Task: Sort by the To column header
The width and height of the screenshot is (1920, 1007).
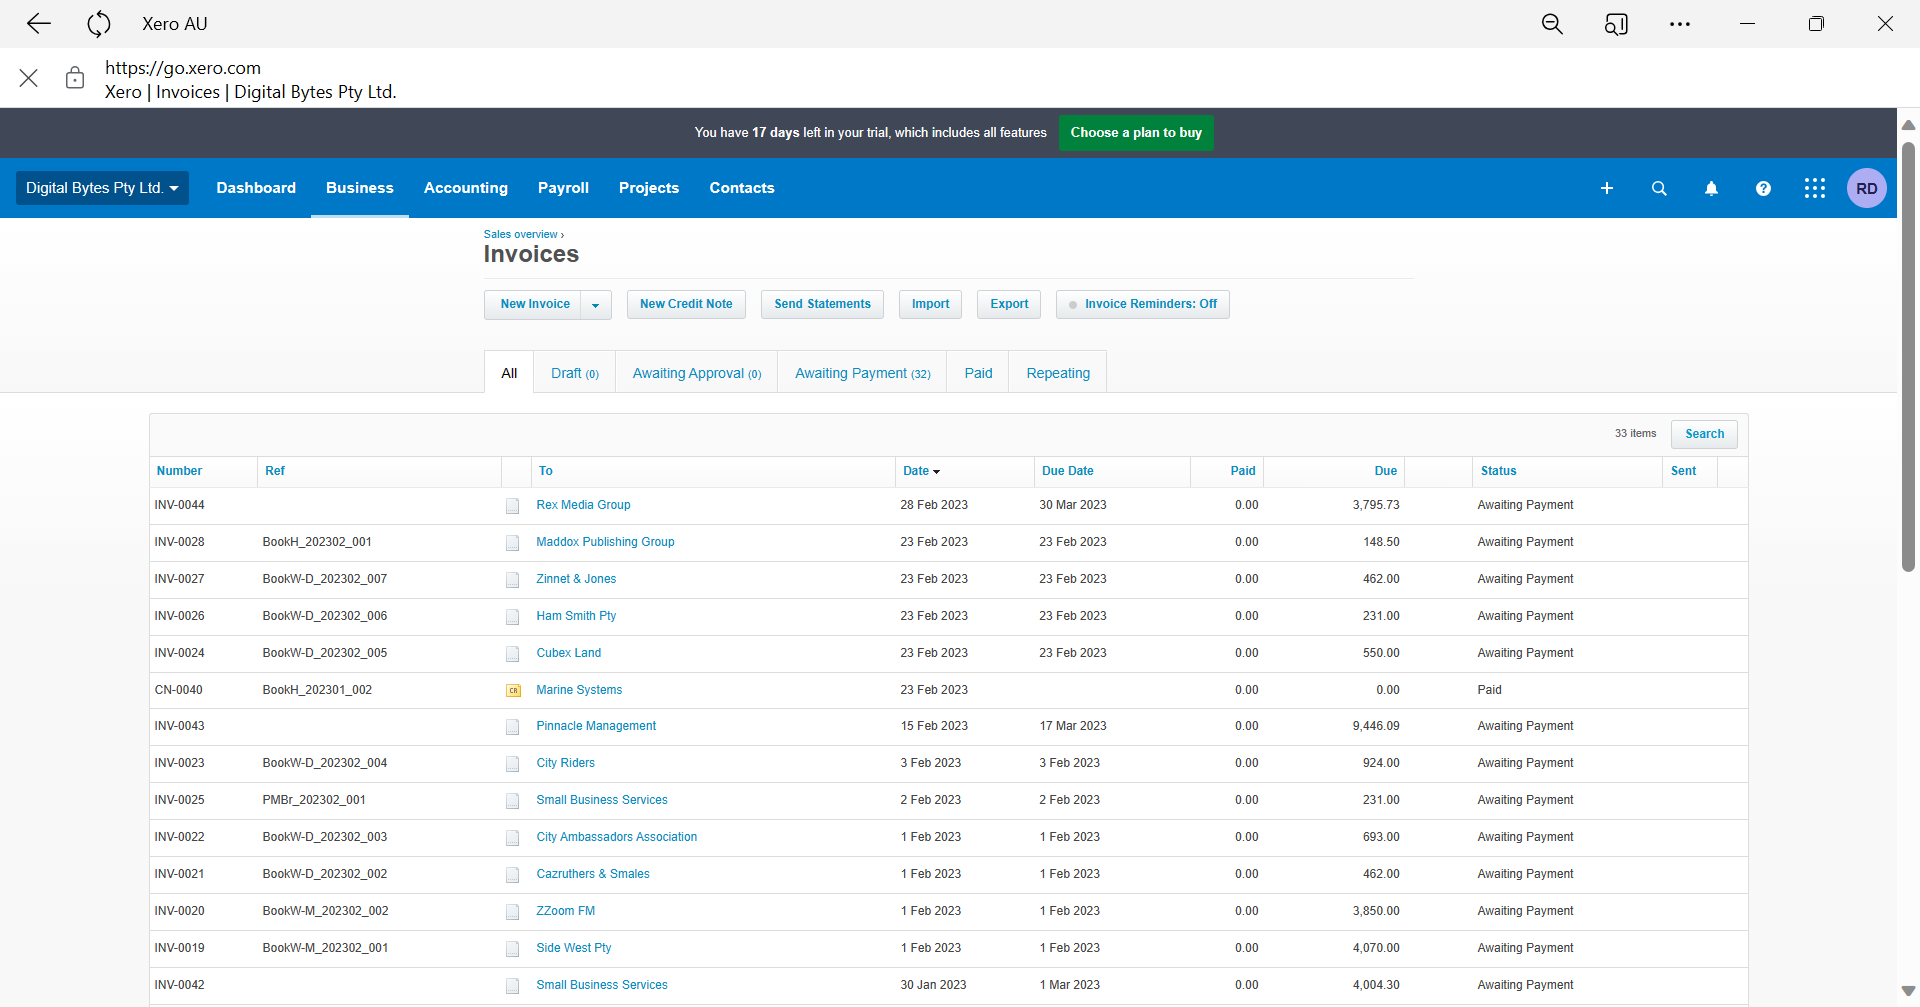Action: tap(545, 471)
